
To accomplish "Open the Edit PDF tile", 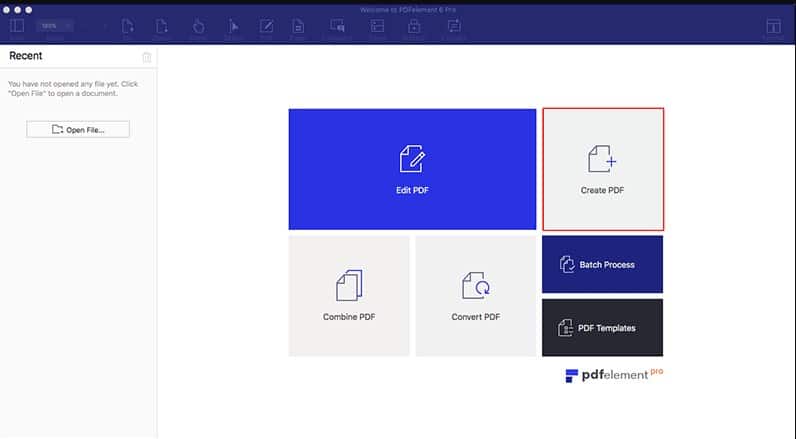I will click(x=412, y=169).
